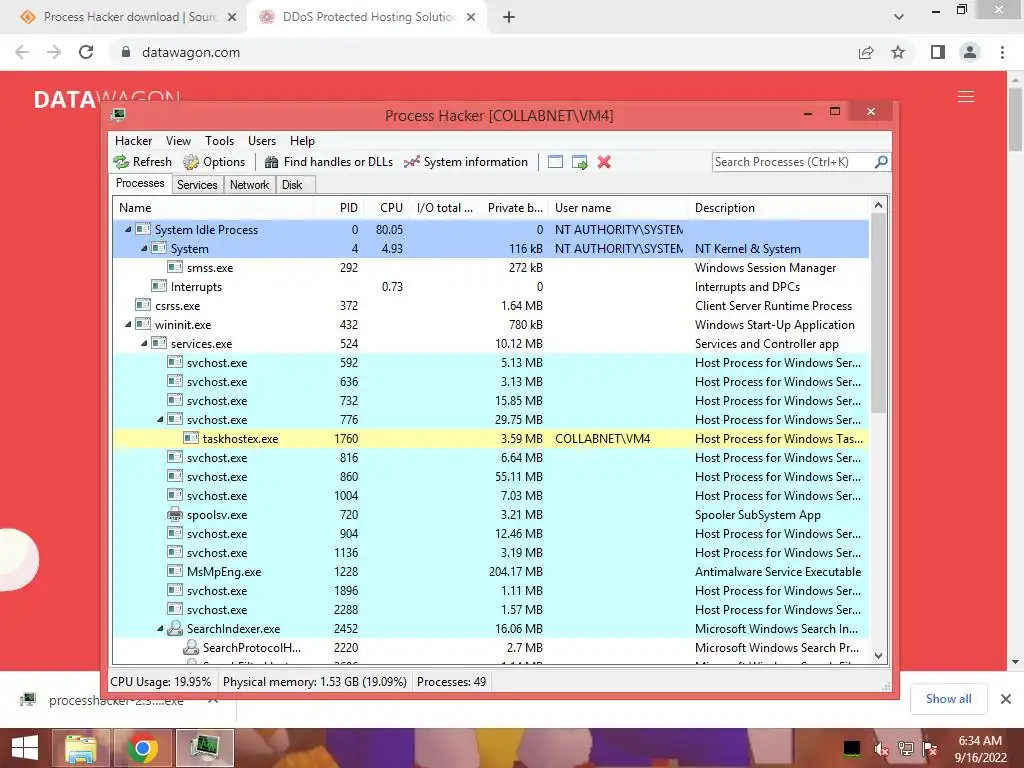Click the process list scrollbar thumb
Image resolution: width=1024 pixels, height=768 pixels.
tap(878, 313)
